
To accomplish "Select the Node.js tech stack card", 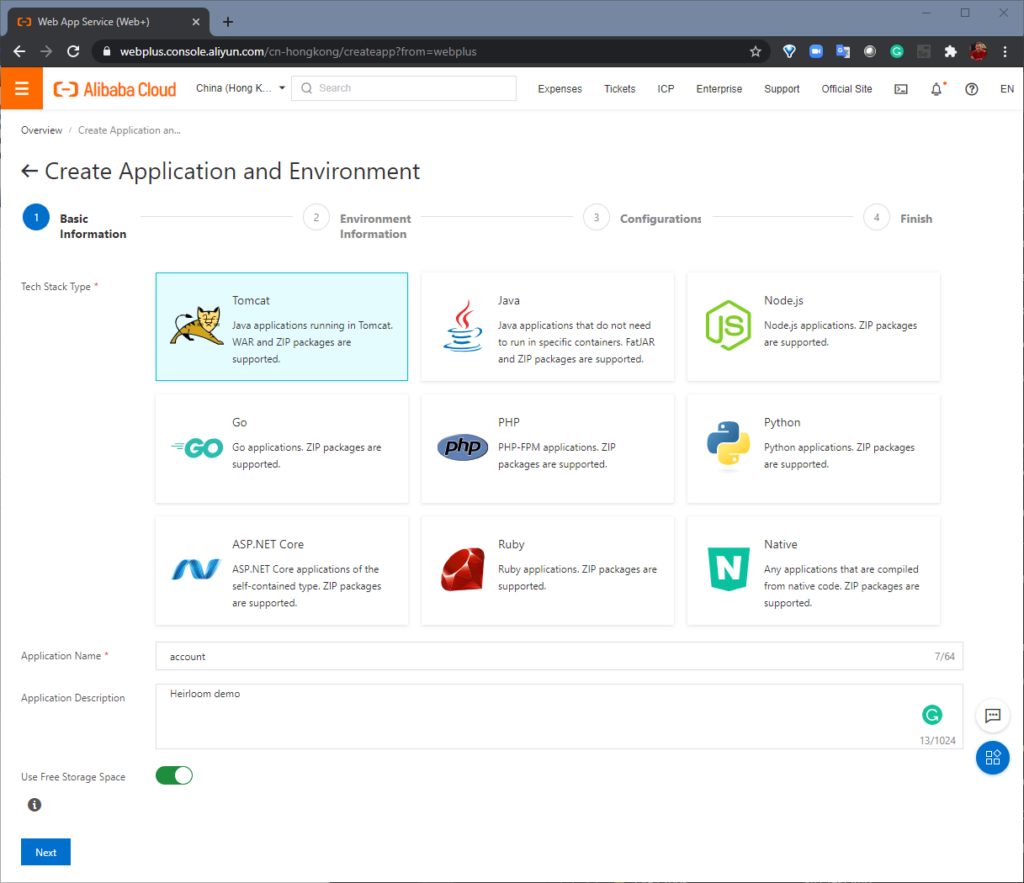I will tap(813, 327).
